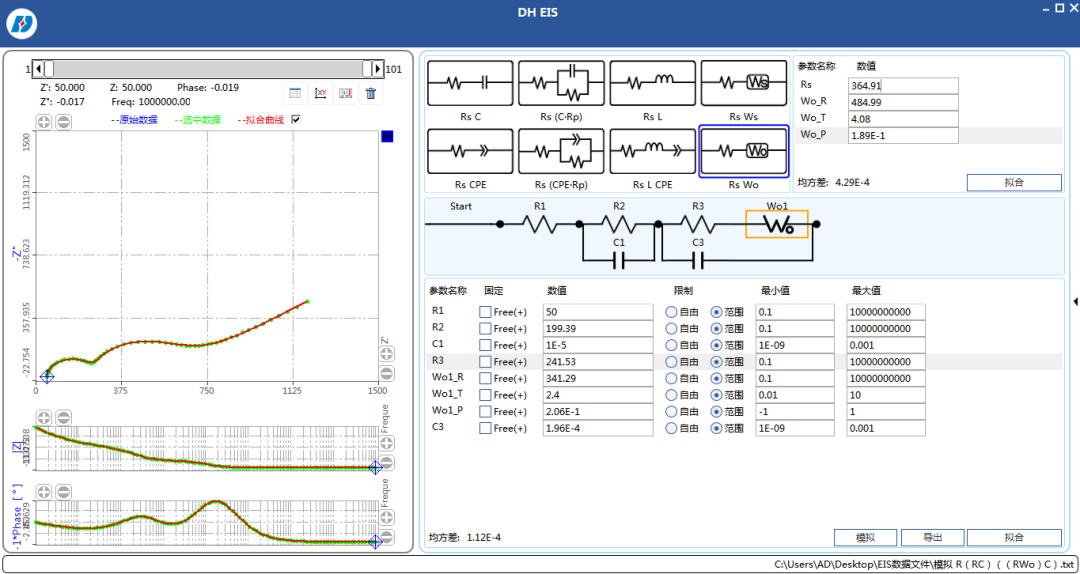
Task: Zoom in on the |Z| Bode plot
Action: coord(43,418)
